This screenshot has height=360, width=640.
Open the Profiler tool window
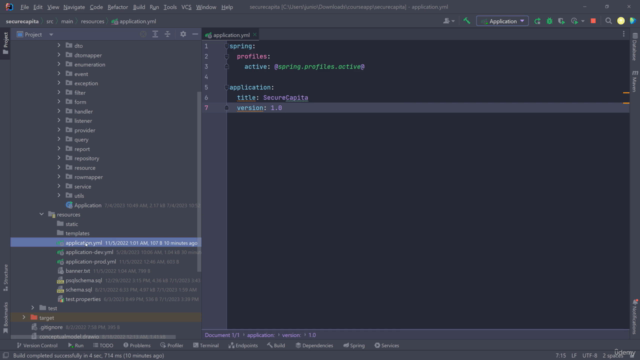(x=172, y=345)
